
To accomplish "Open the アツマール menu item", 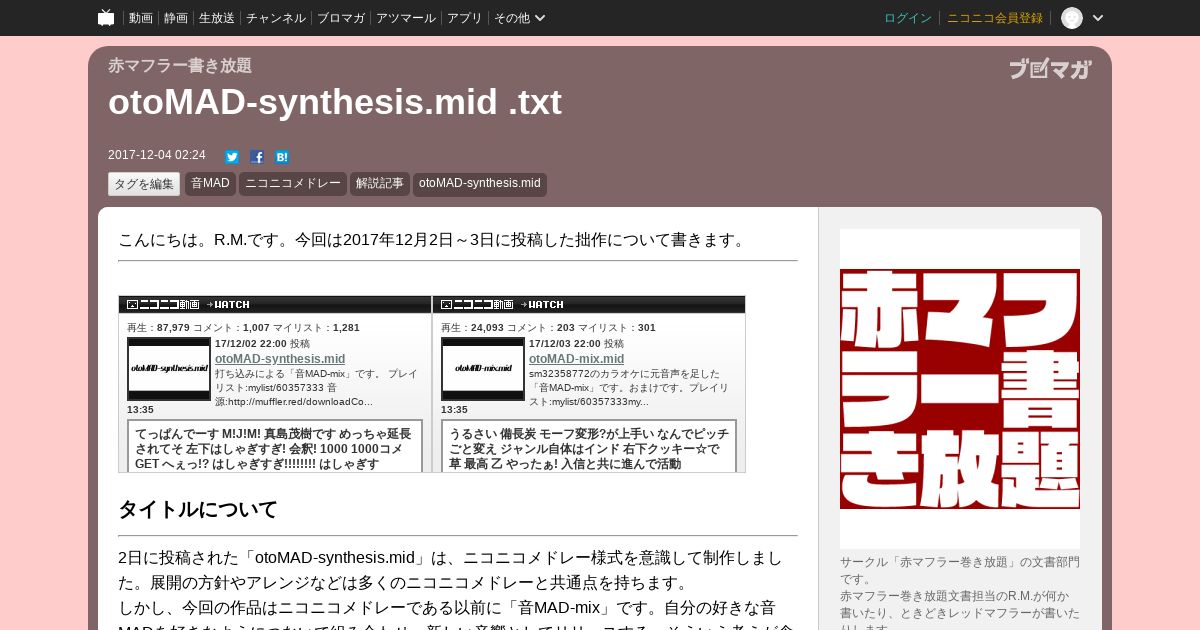I will [406, 18].
